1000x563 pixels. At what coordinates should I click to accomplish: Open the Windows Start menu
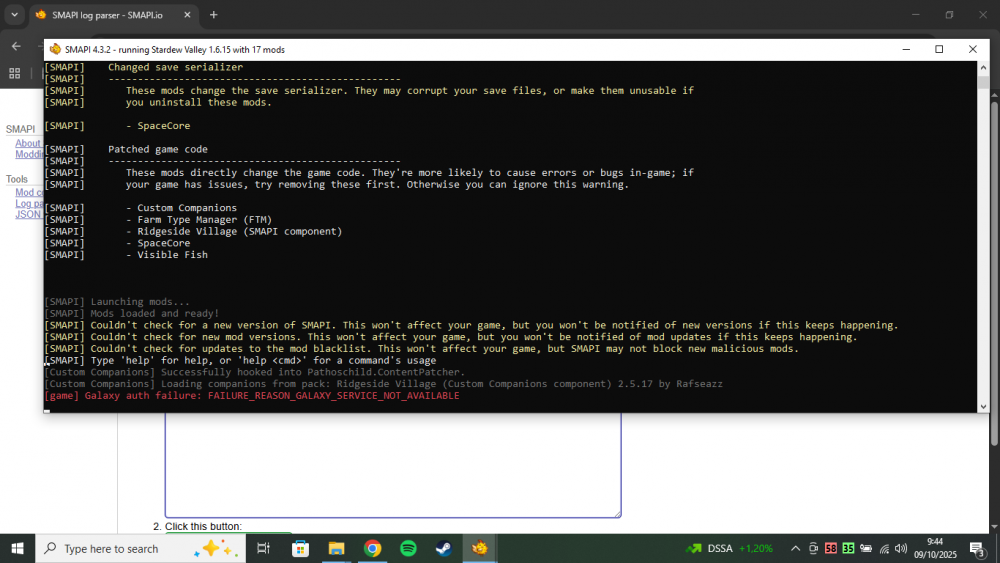(17, 548)
